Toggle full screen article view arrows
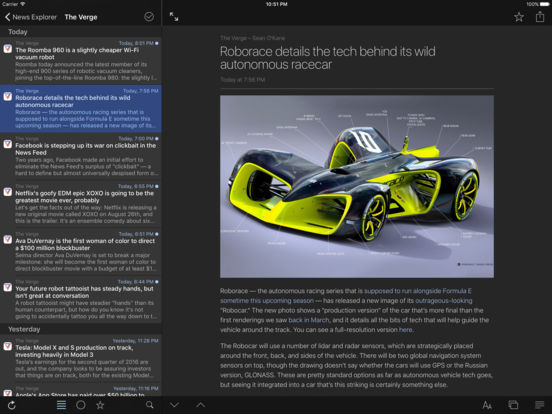Viewport: 552px width, 414px height. click(174, 17)
